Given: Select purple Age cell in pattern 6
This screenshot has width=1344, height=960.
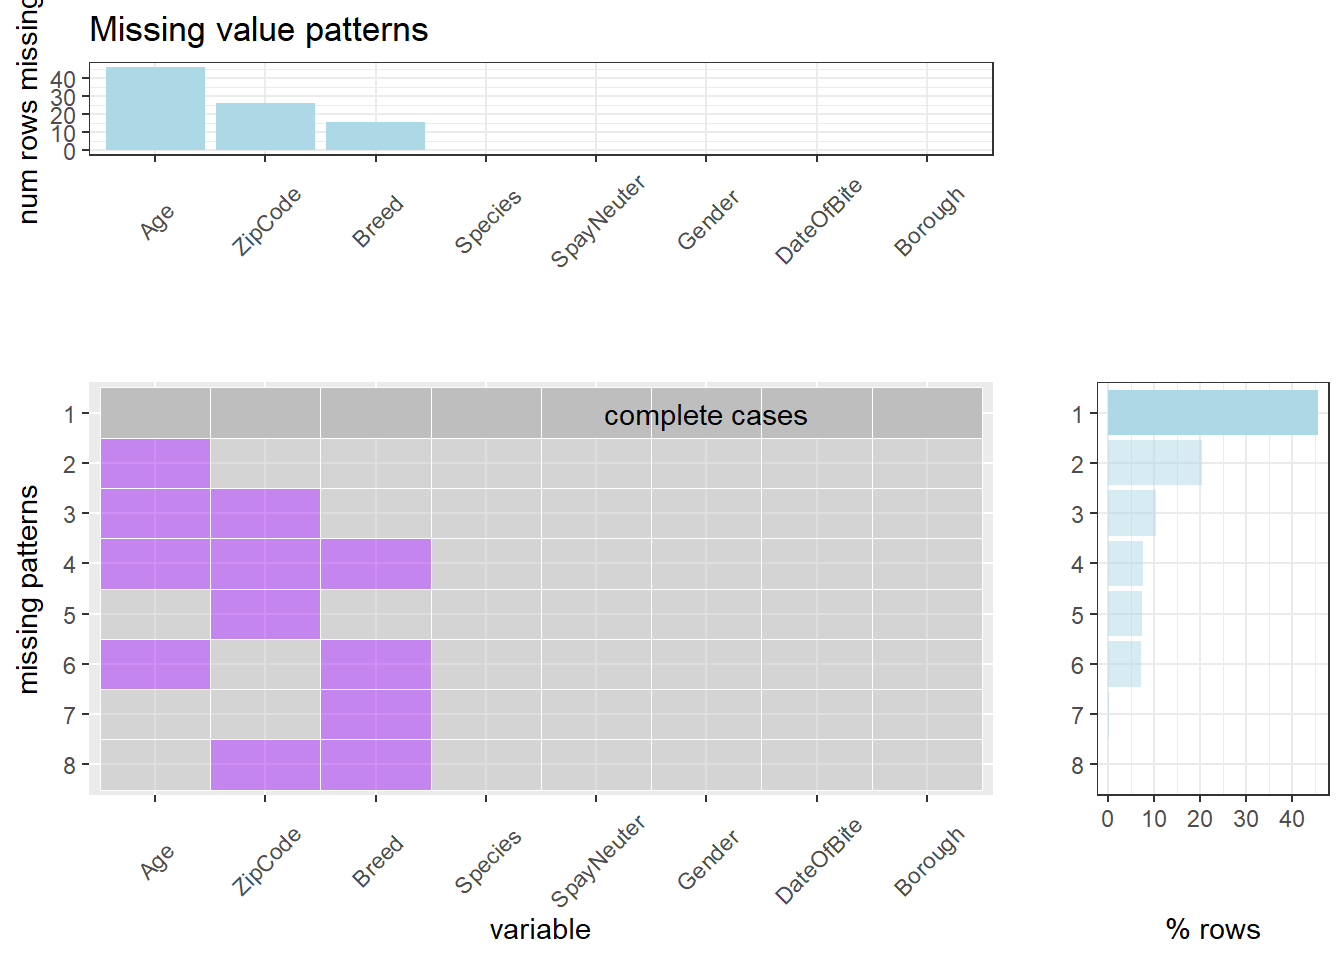Looking at the screenshot, I should [x=155, y=664].
